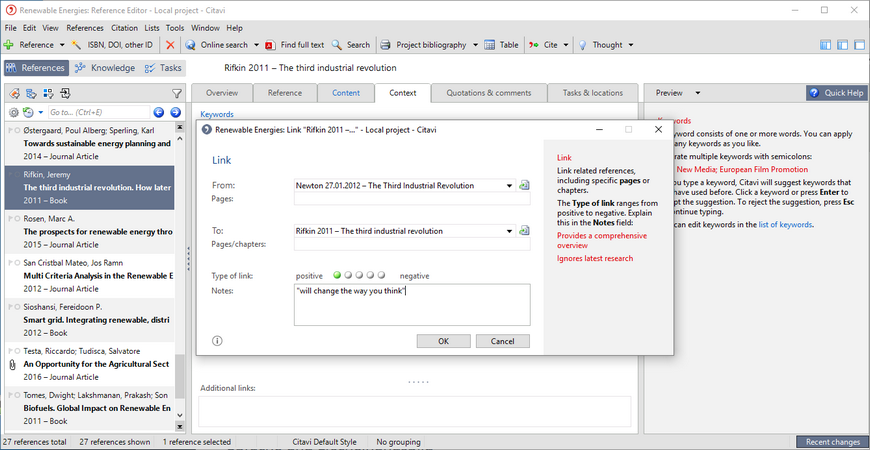Click the green plus Reference icon

[9, 45]
